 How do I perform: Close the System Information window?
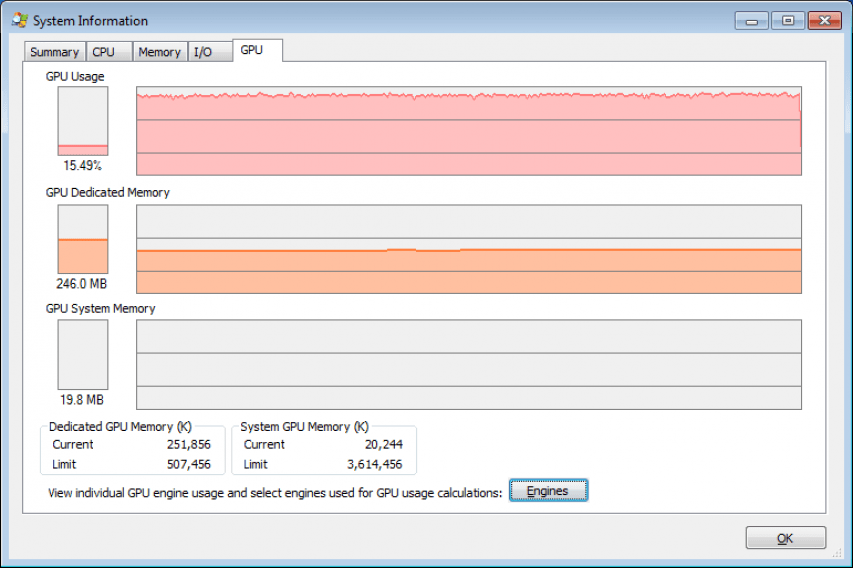tap(825, 21)
